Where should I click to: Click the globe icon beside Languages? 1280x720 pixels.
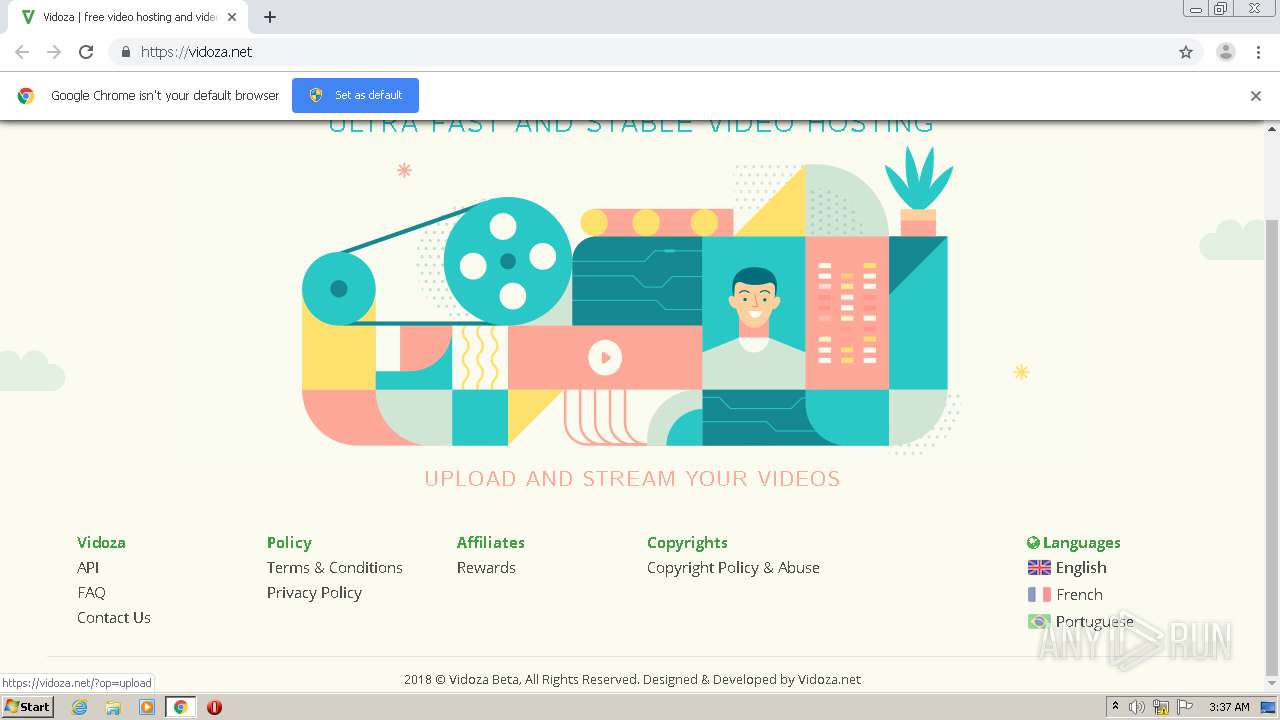click(x=1033, y=543)
